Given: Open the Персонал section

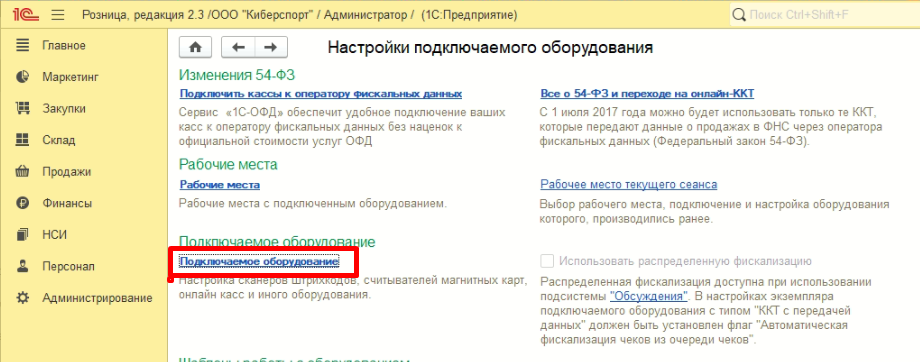Looking at the screenshot, I should pos(68,266).
